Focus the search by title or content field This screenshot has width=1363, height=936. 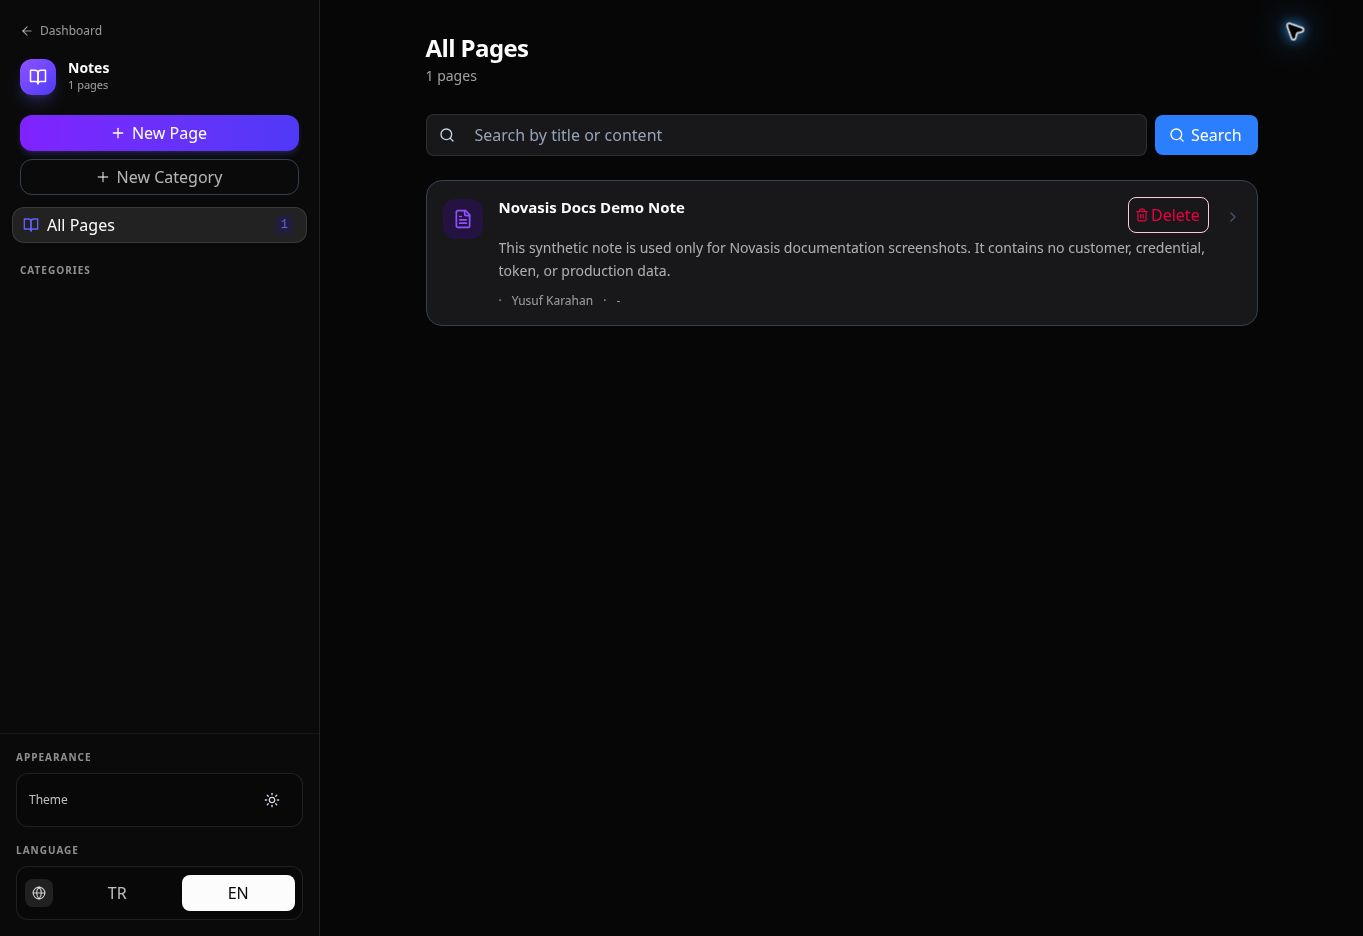(786, 135)
